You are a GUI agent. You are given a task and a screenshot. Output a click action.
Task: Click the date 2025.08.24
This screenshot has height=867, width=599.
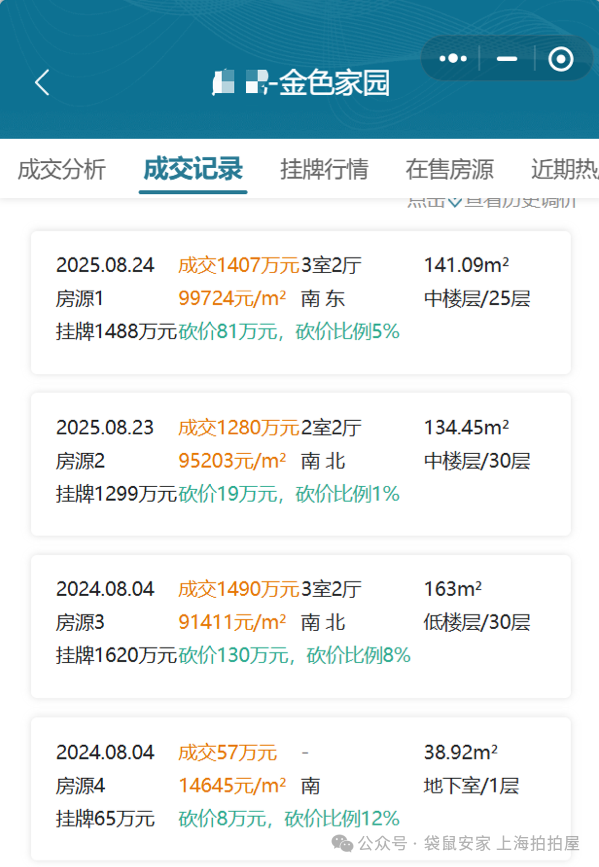pyautogui.click(x=105, y=265)
